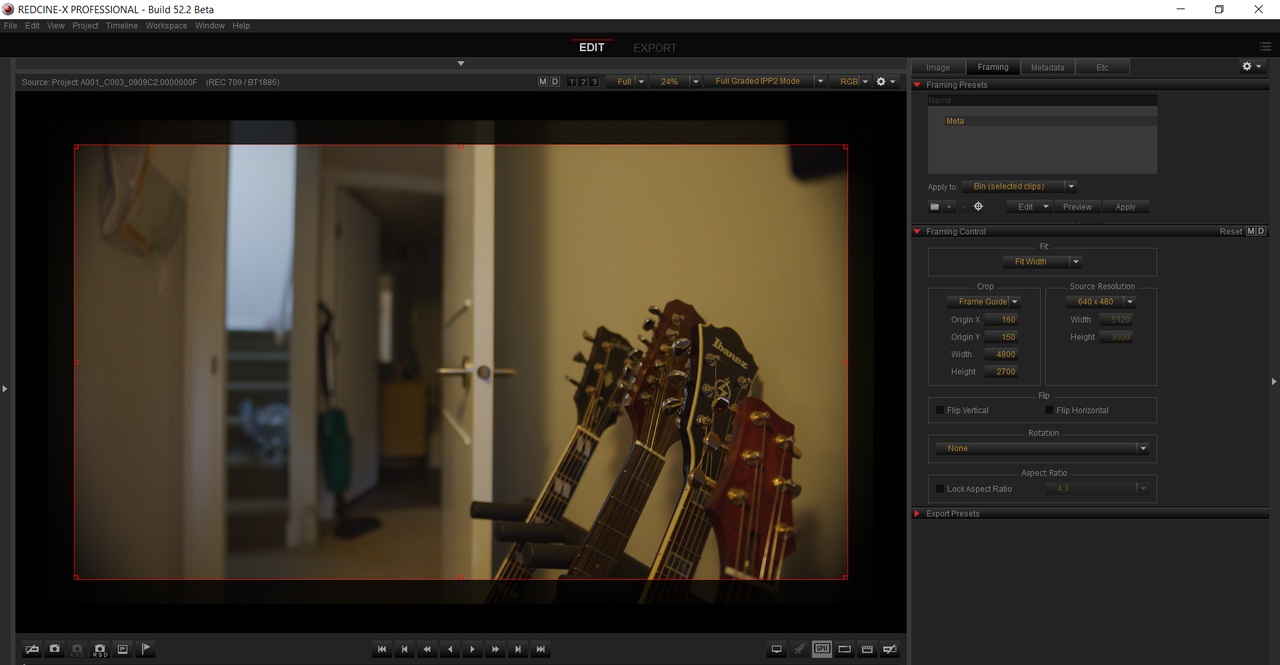Open the Timeline menu
1280x665 pixels.
[122, 26]
